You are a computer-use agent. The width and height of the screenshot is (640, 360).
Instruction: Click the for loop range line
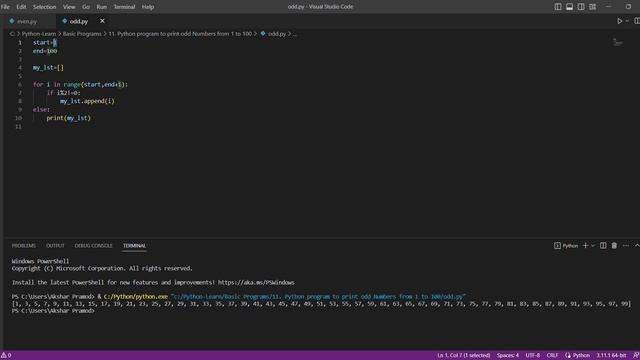(x=80, y=84)
